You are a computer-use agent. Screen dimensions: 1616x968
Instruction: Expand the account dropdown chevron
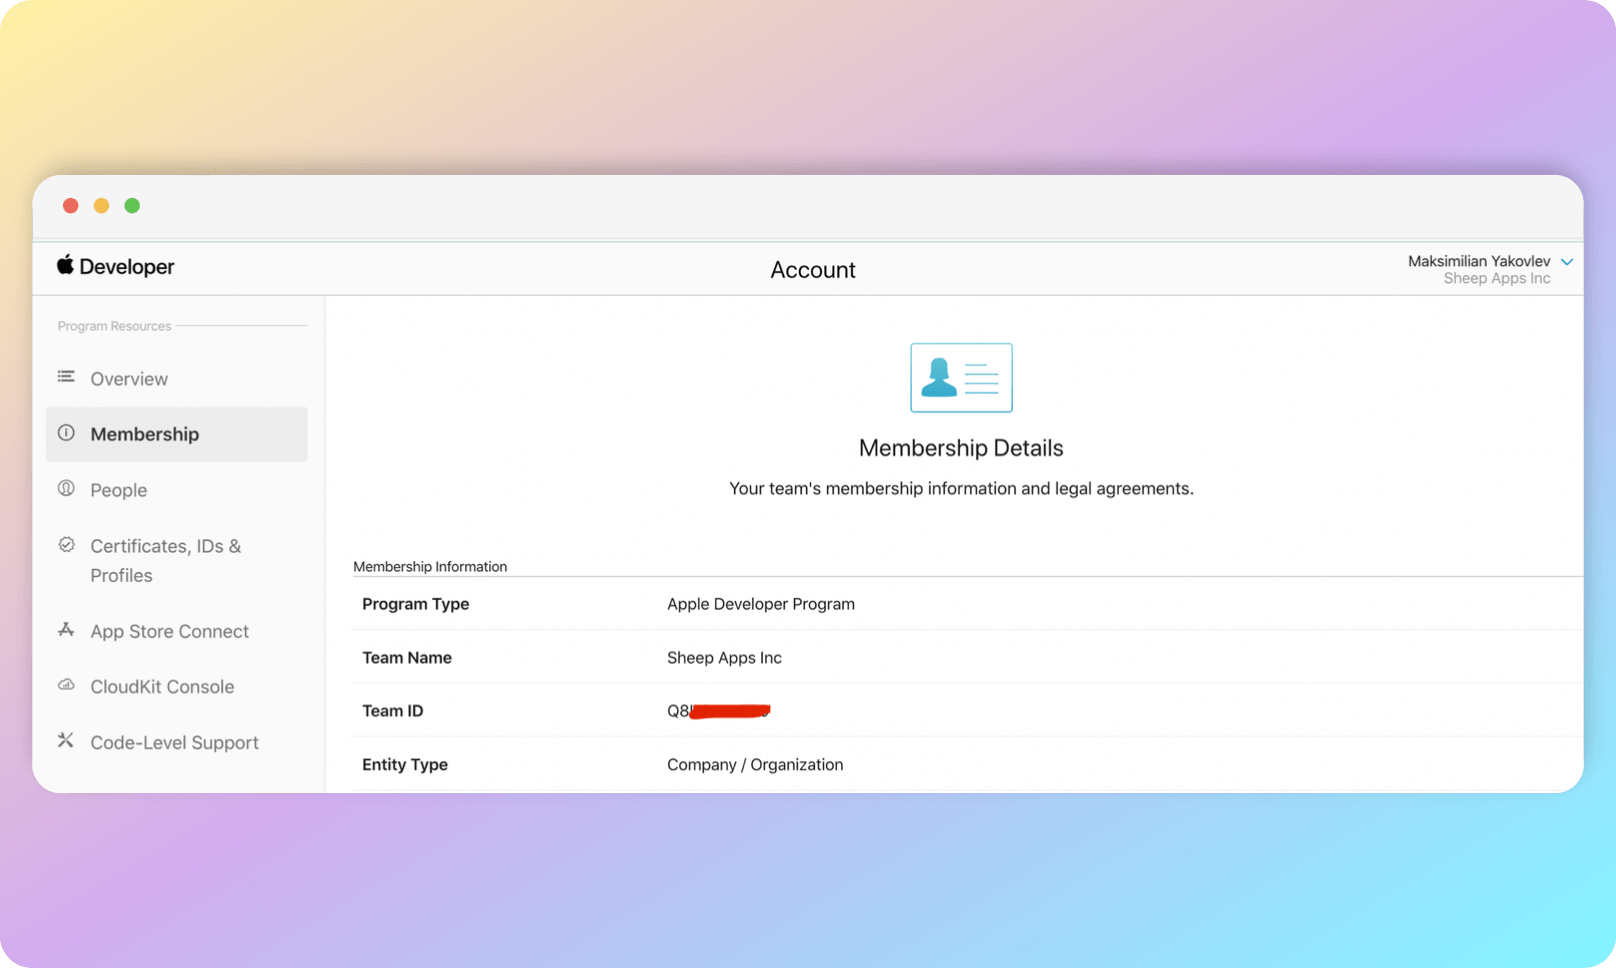point(1567,262)
